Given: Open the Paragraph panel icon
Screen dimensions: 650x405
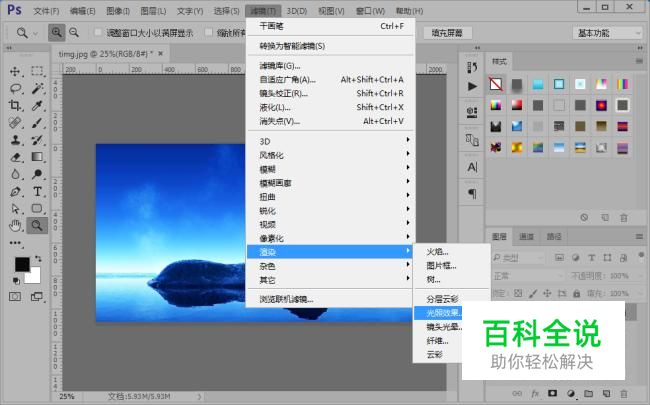Looking at the screenshot, I should click(472, 193).
